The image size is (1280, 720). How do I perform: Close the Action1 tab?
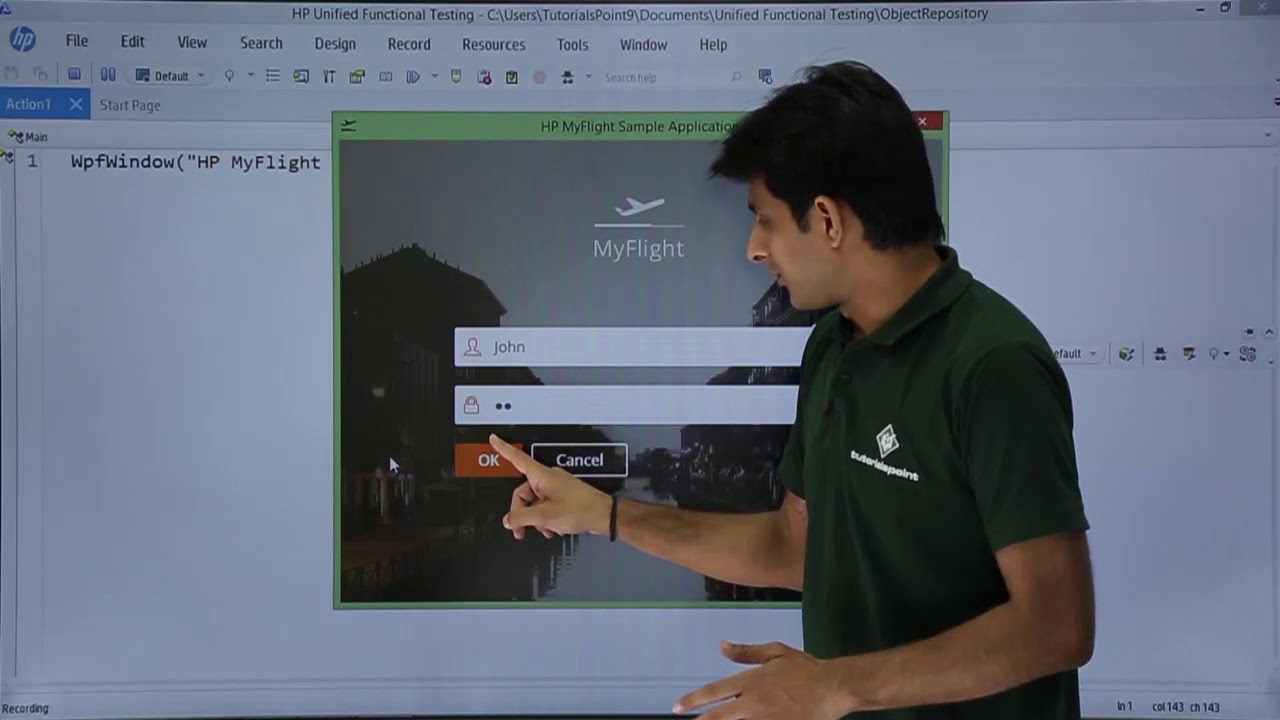(76, 104)
